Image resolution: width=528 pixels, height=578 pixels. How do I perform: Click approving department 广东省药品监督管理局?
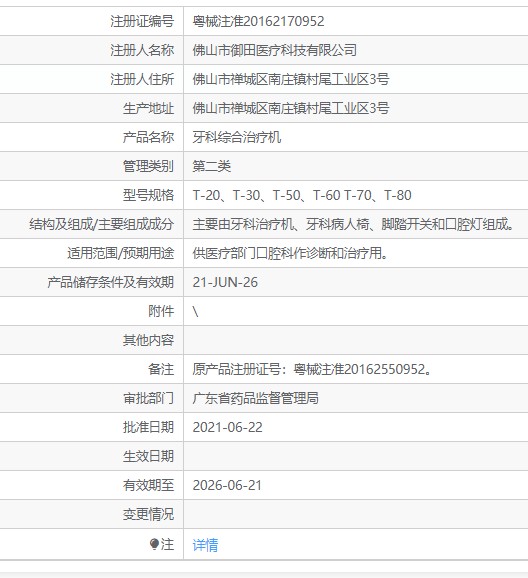[x=256, y=398]
